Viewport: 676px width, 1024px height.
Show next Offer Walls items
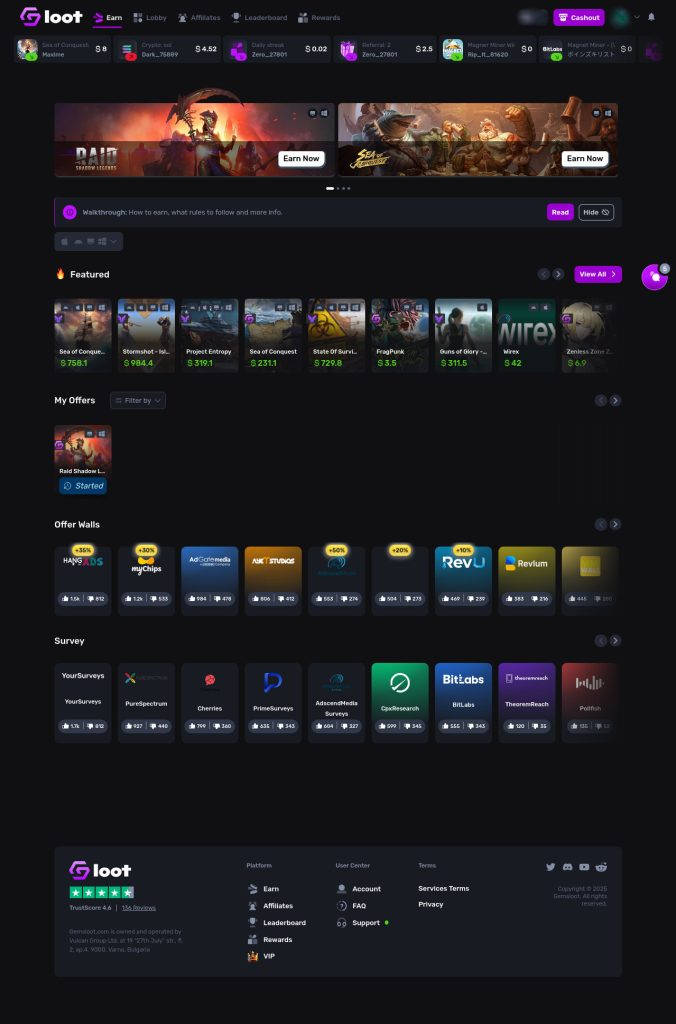pos(615,524)
